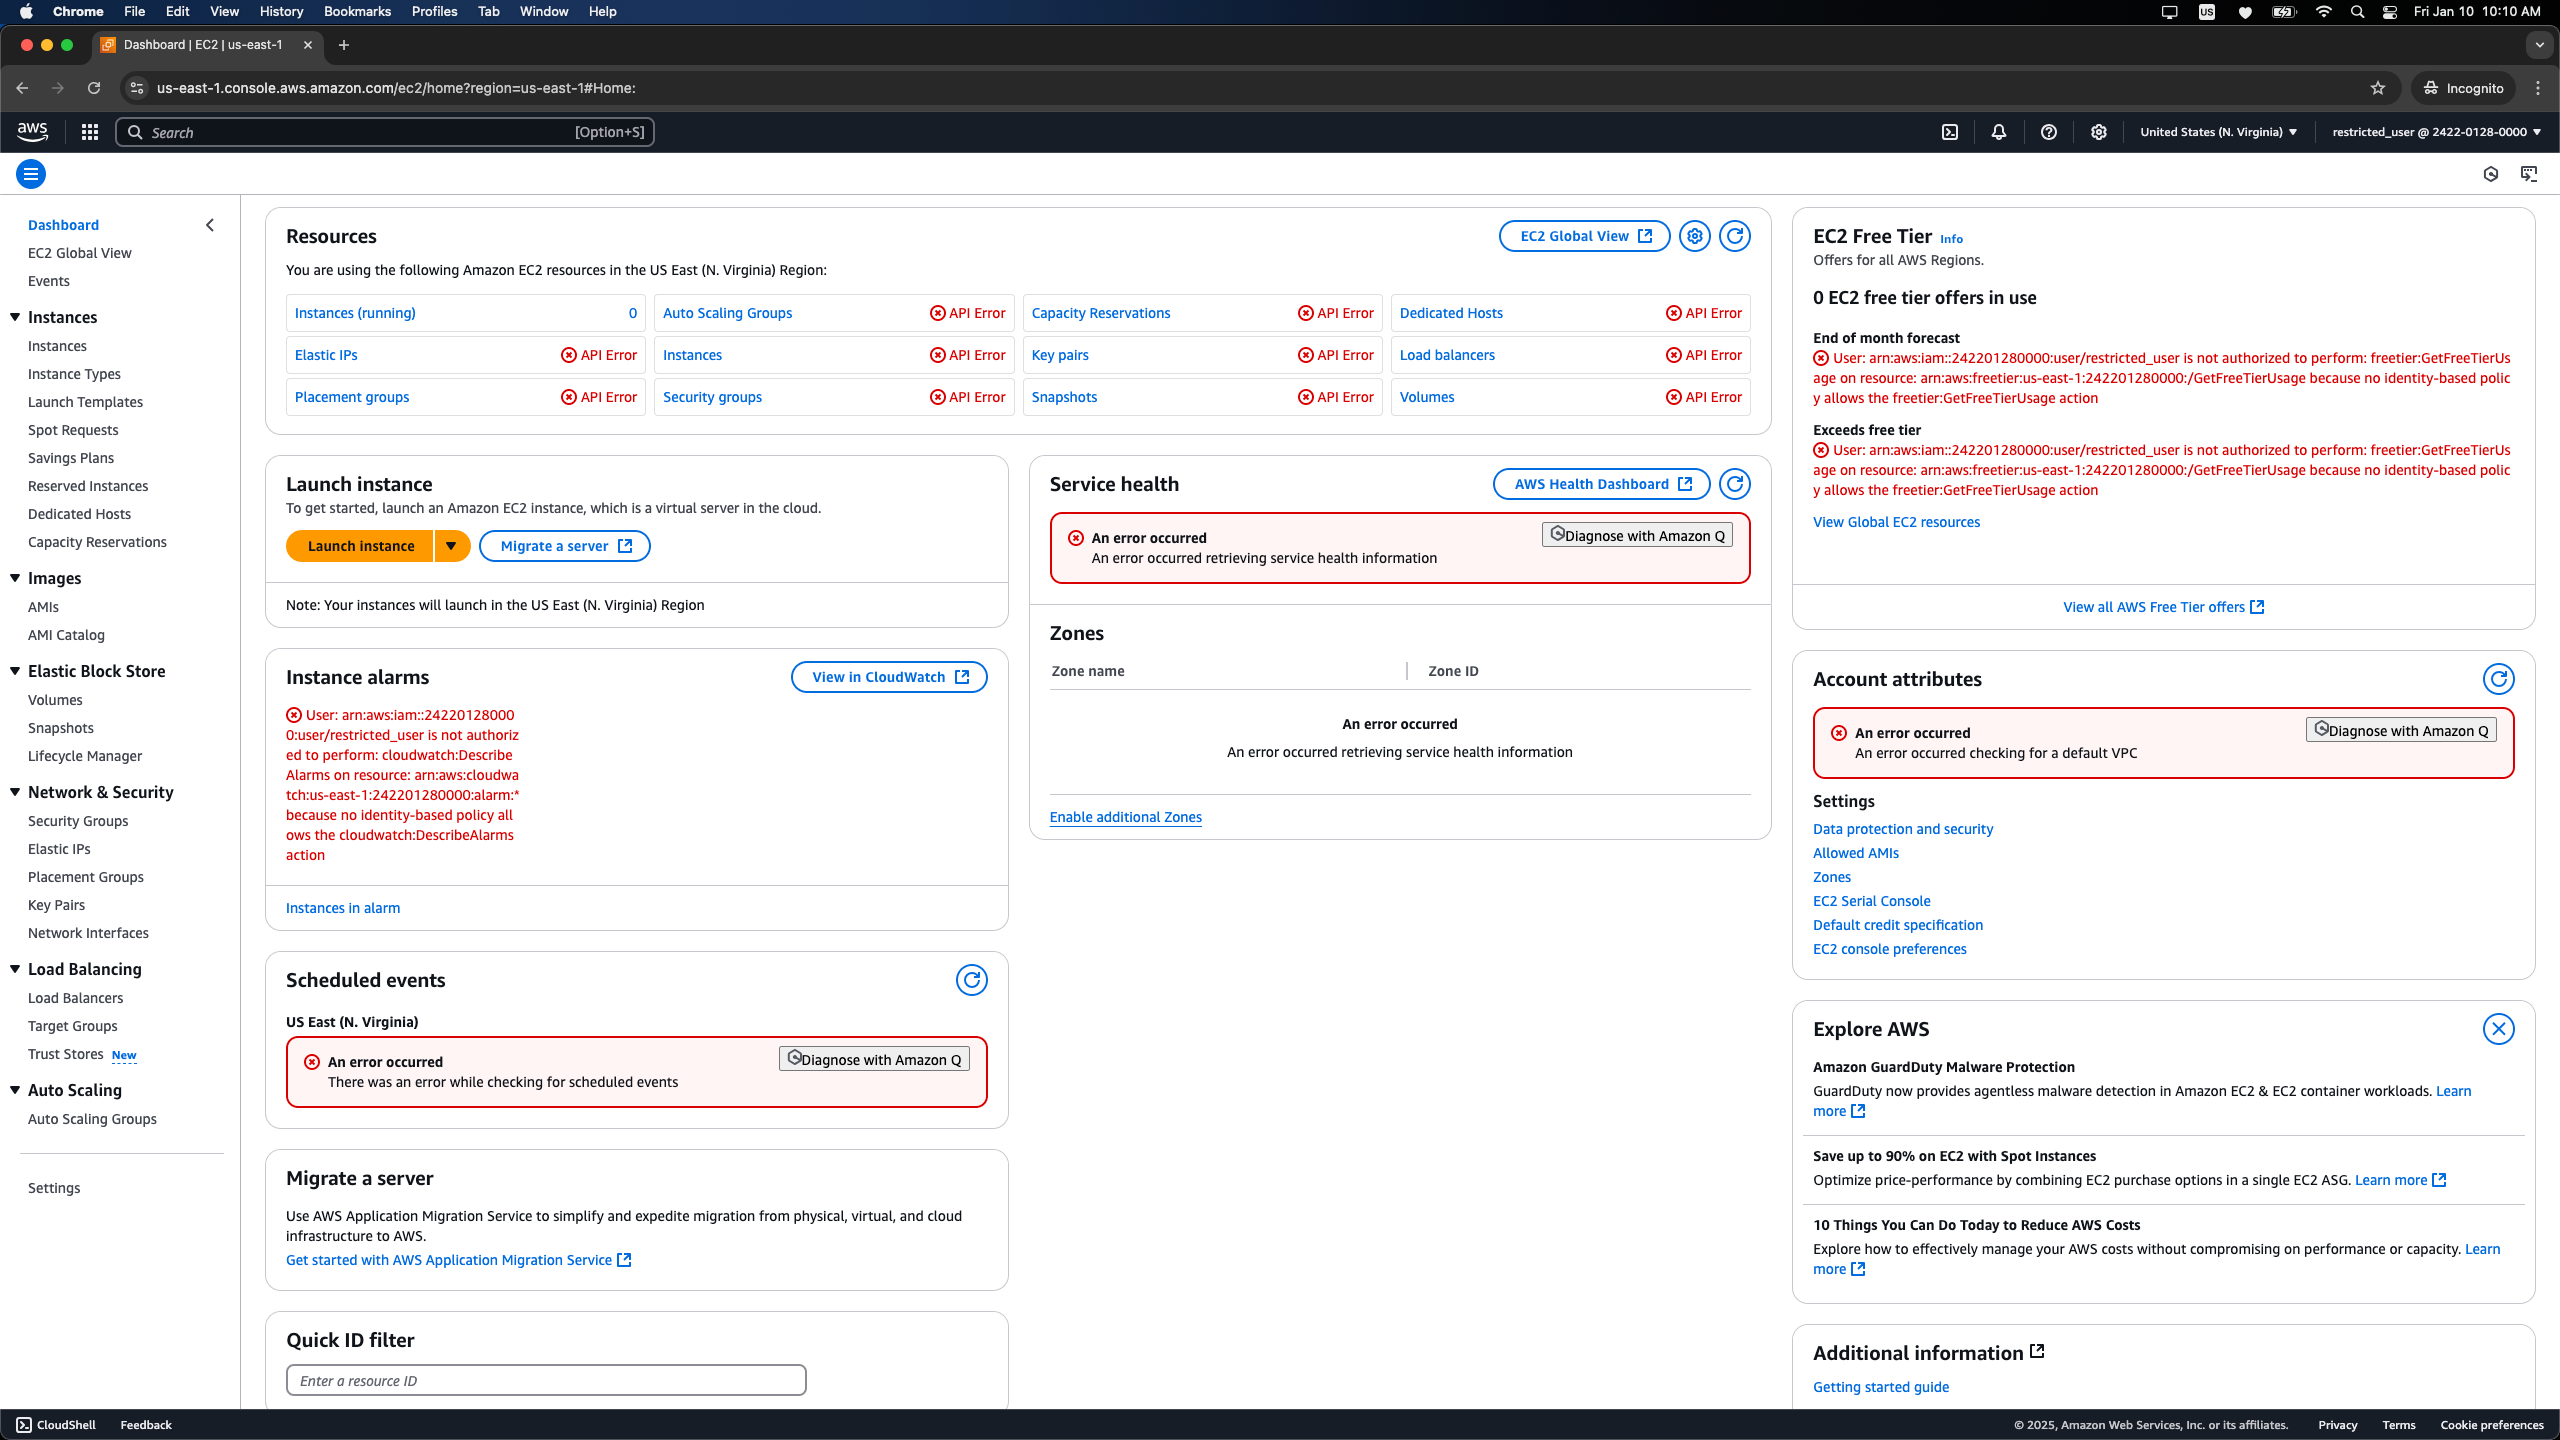The width and height of the screenshot is (2560, 1440).
Task: Click the panel icon beside the hexagon at top right
Action: coord(2529,174)
